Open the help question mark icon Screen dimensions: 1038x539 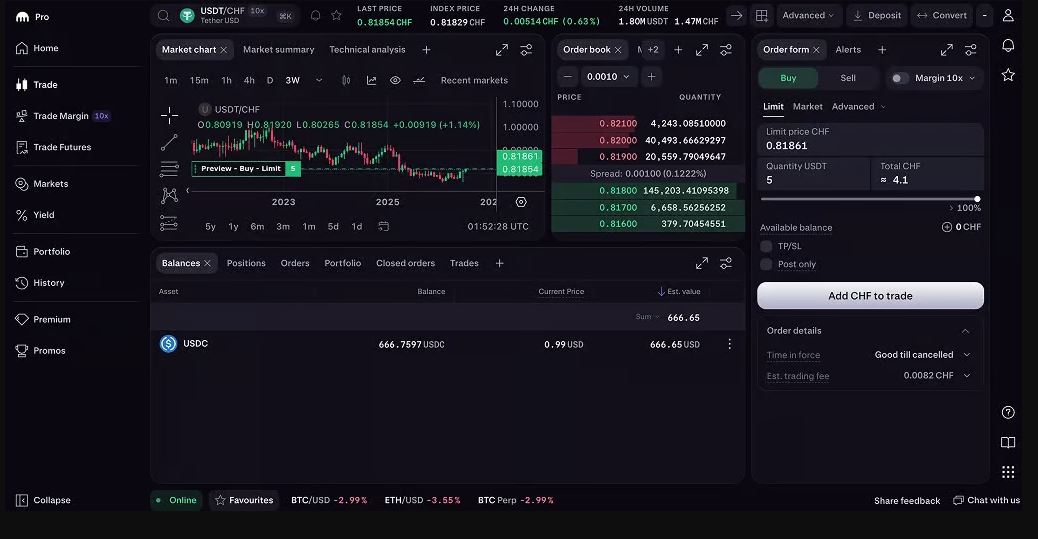(x=1008, y=413)
